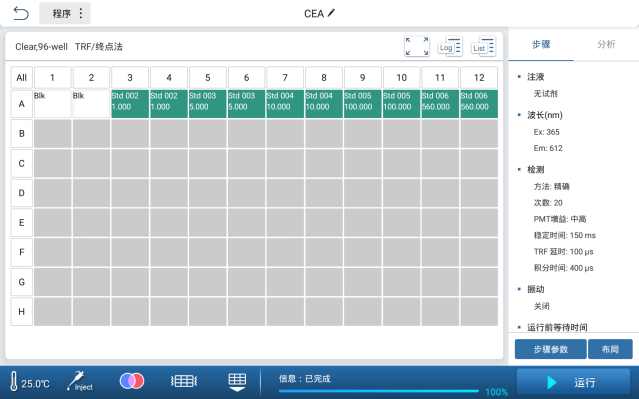Click the Std 006 560.000 well in column 12

[x=479, y=104]
